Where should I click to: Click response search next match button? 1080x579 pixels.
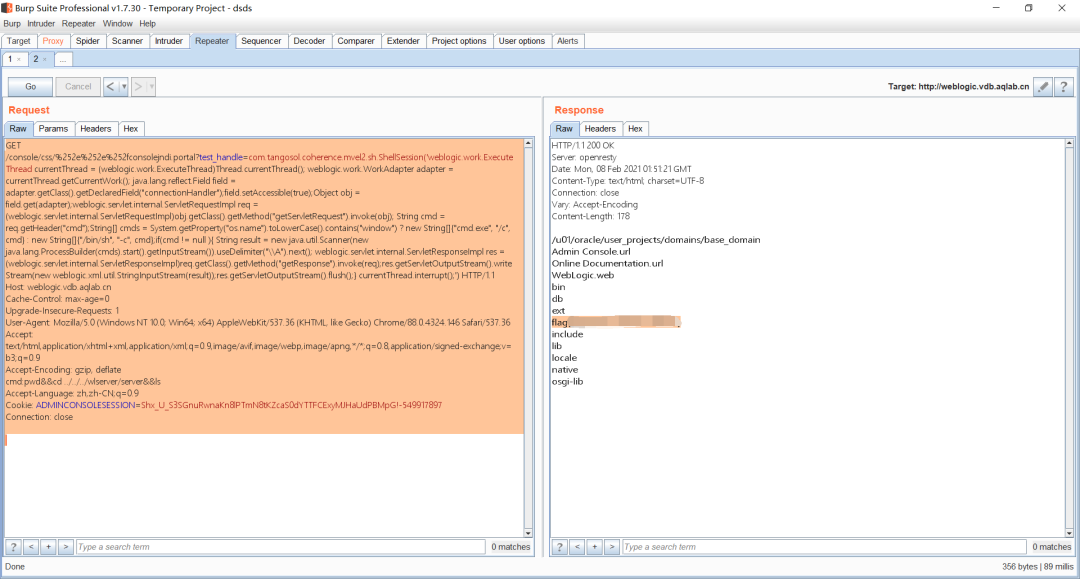pyautogui.click(x=612, y=547)
